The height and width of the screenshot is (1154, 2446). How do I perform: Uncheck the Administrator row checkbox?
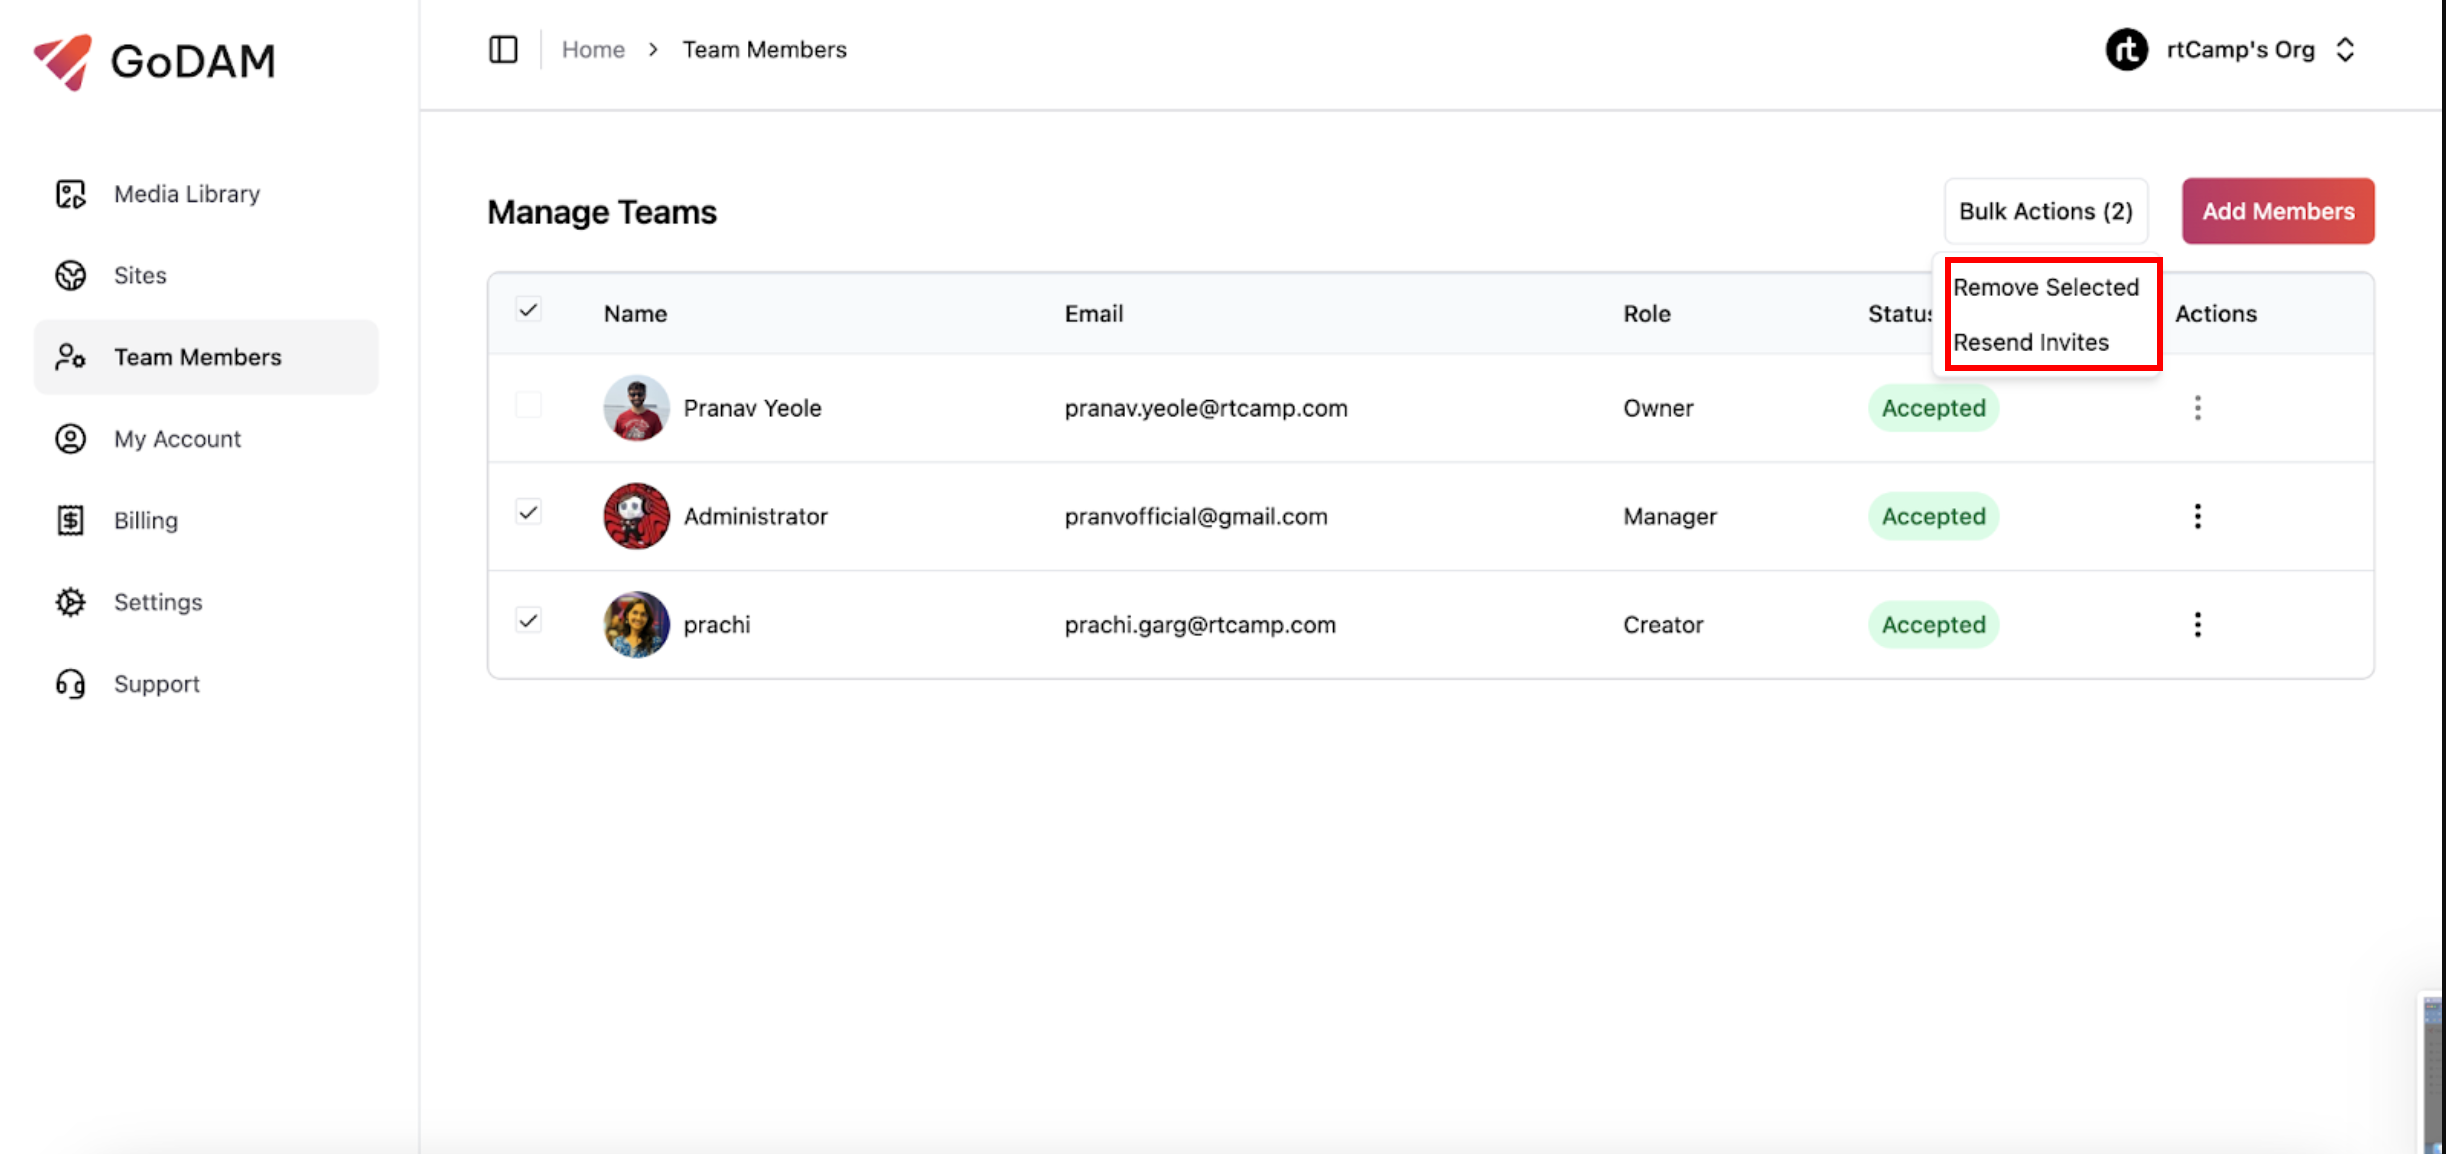point(529,513)
